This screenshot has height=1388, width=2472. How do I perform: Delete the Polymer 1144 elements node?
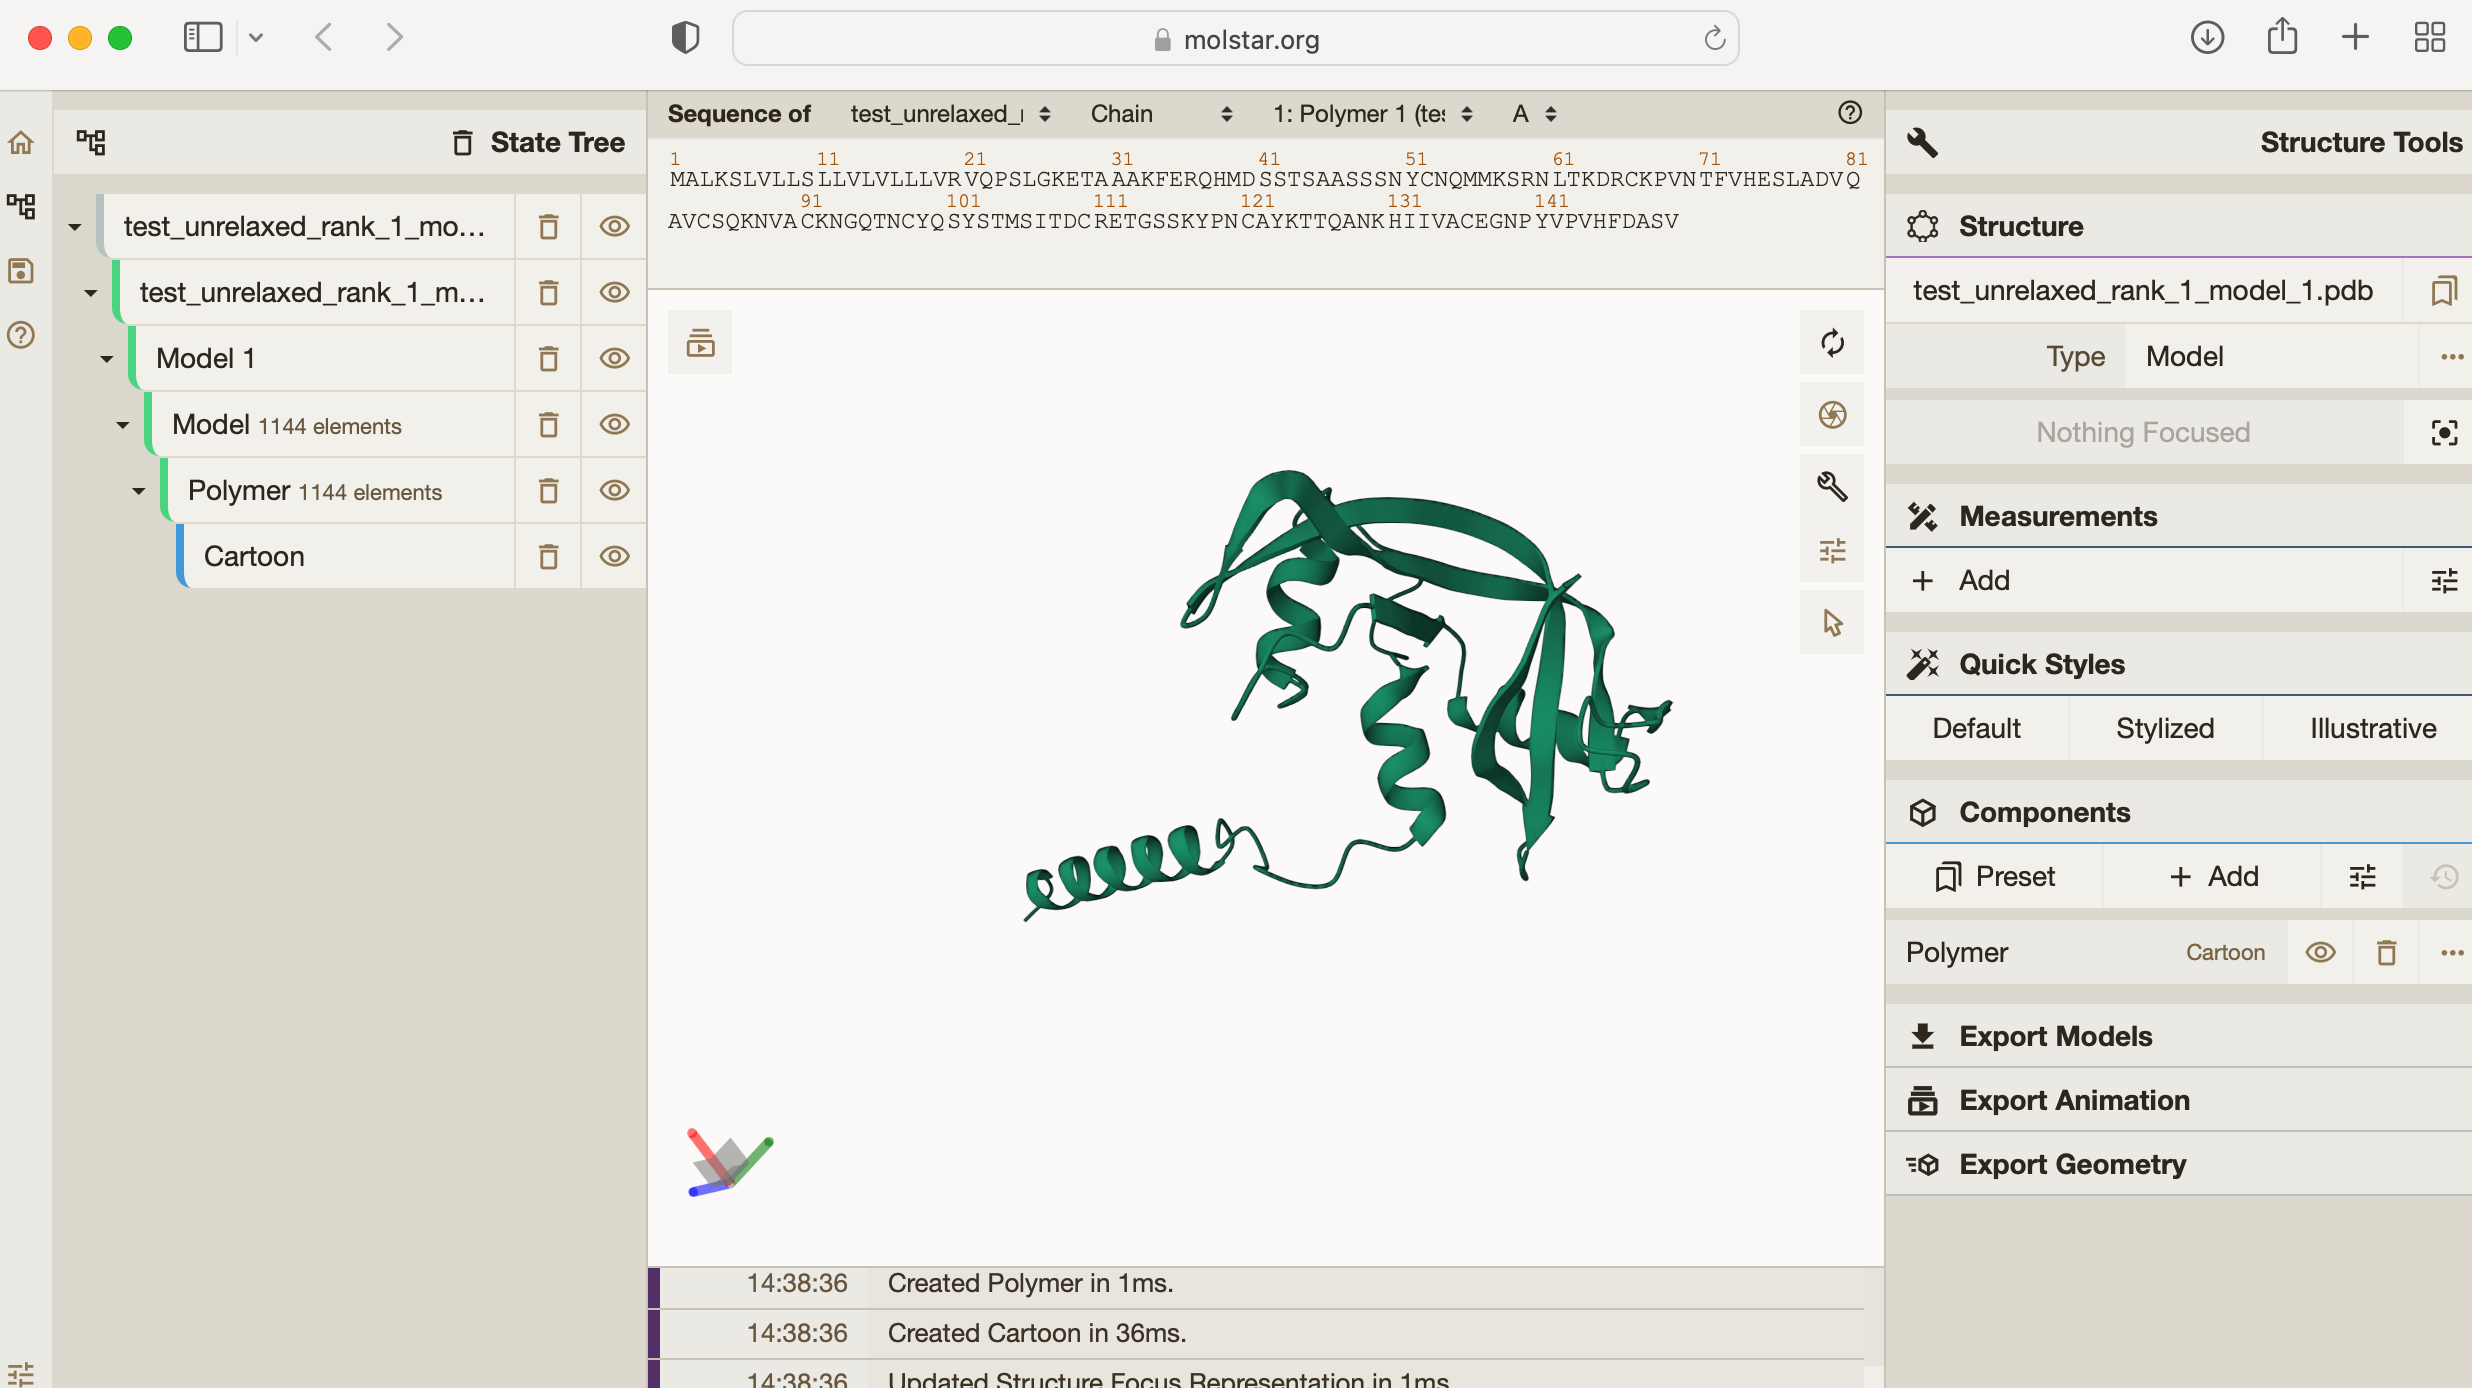[x=548, y=491]
